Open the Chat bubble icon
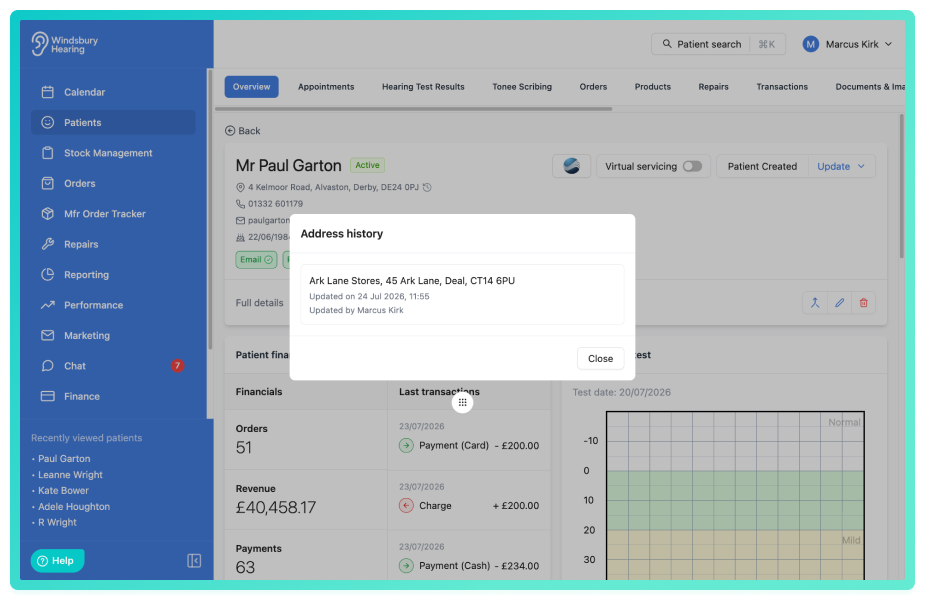The height and width of the screenshot is (600, 925). pyautogui.click(x=48, y=366)
